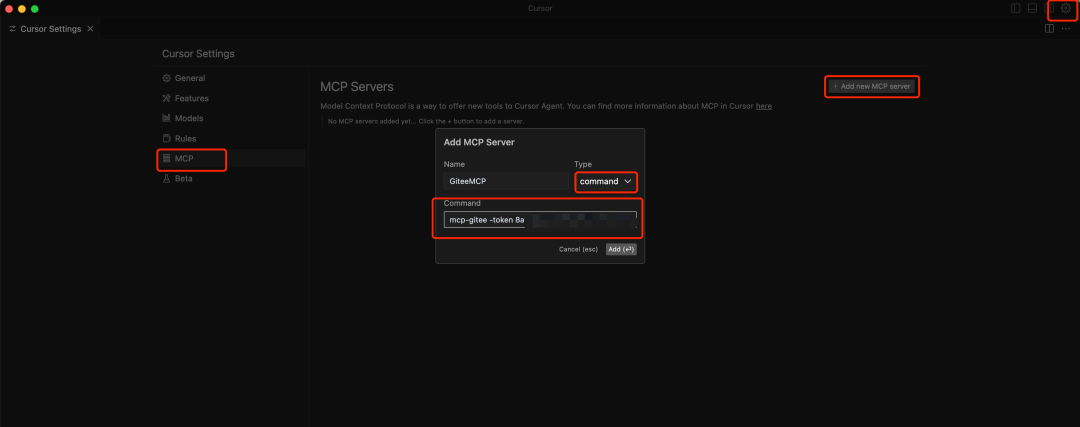Click the Rules icon in sidebar
The width and height of the screenshot is (1080, 427).
(x=166, y=138)
